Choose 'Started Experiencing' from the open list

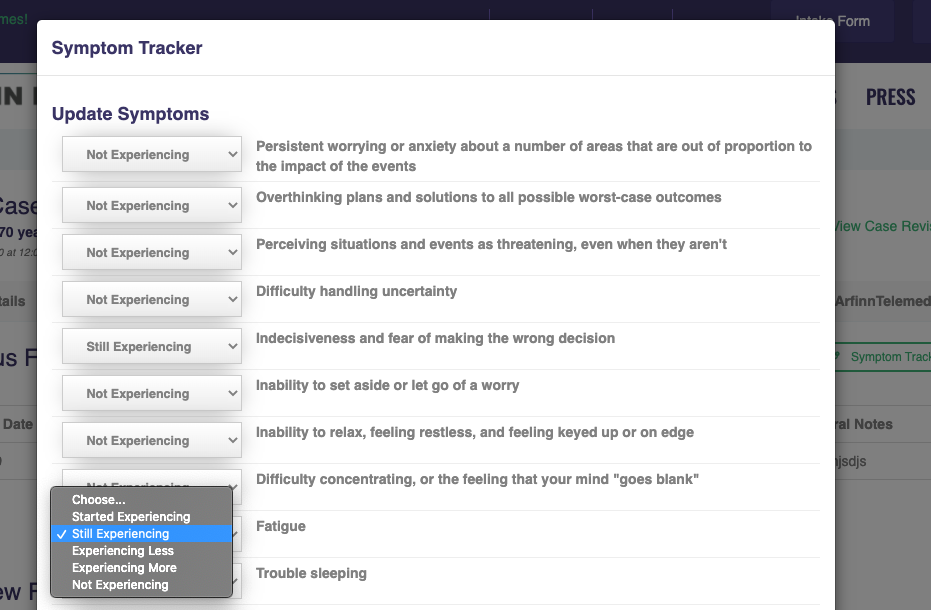[x=131, y=517]
